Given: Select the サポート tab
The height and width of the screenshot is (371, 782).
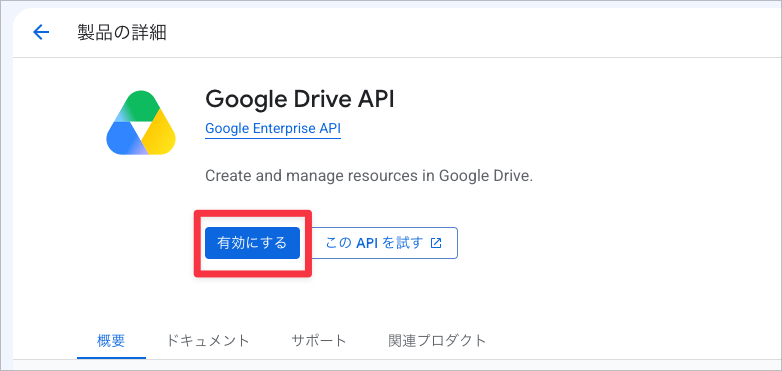Looking at the screenshot, I should pyautogui.click(x=319, y=341).
